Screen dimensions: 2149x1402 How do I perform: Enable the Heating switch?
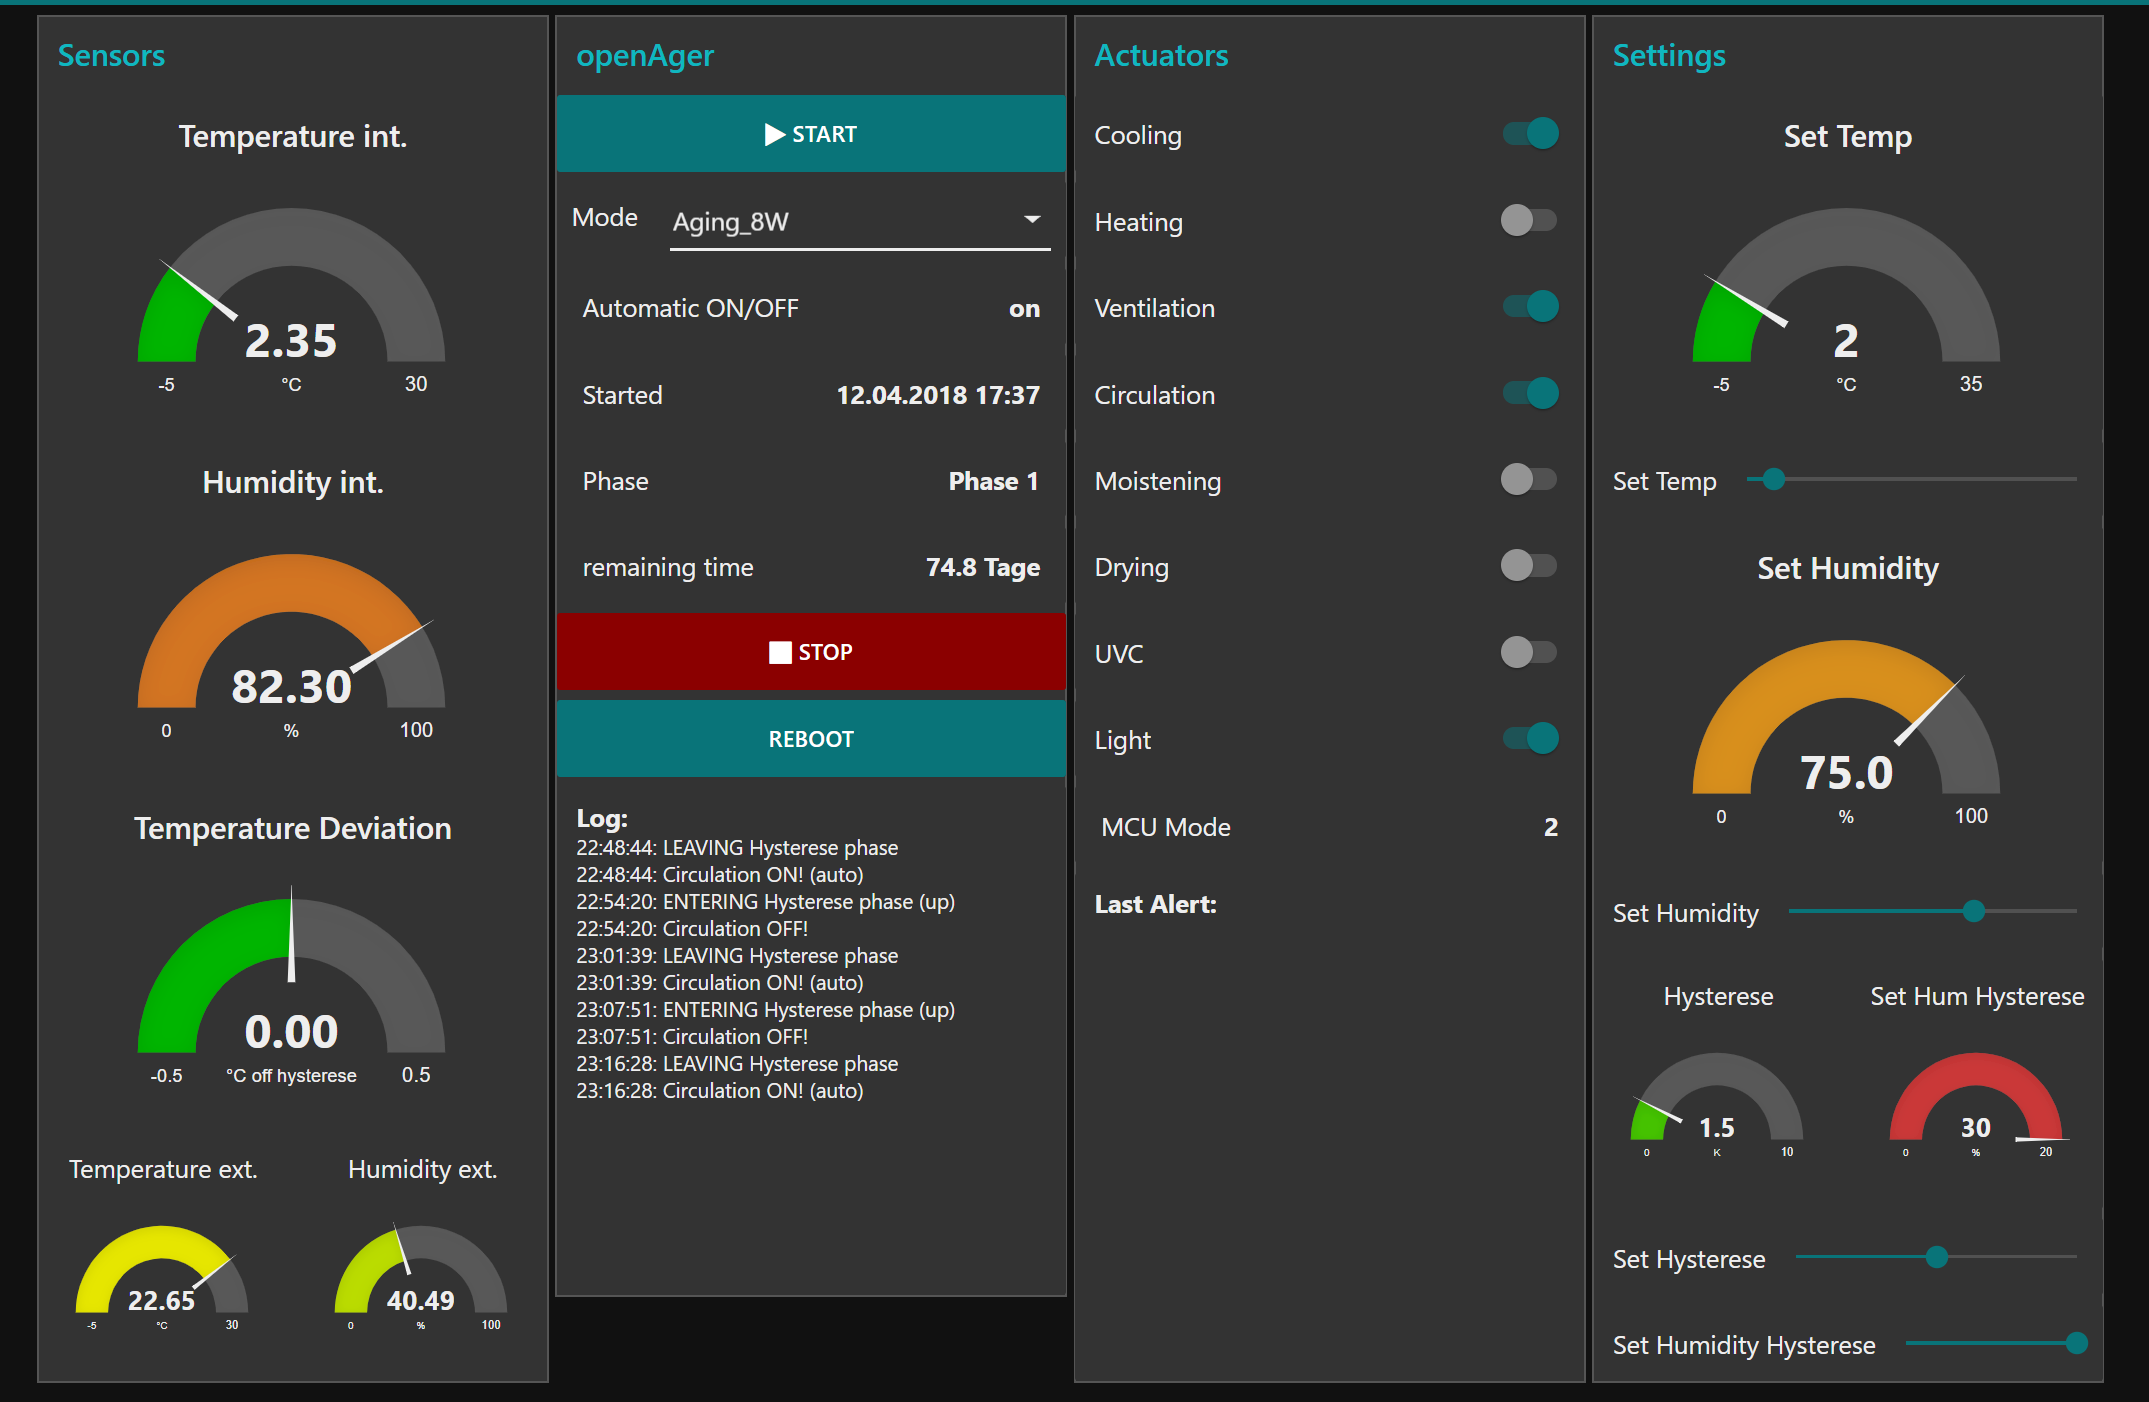click(1528, 220)
